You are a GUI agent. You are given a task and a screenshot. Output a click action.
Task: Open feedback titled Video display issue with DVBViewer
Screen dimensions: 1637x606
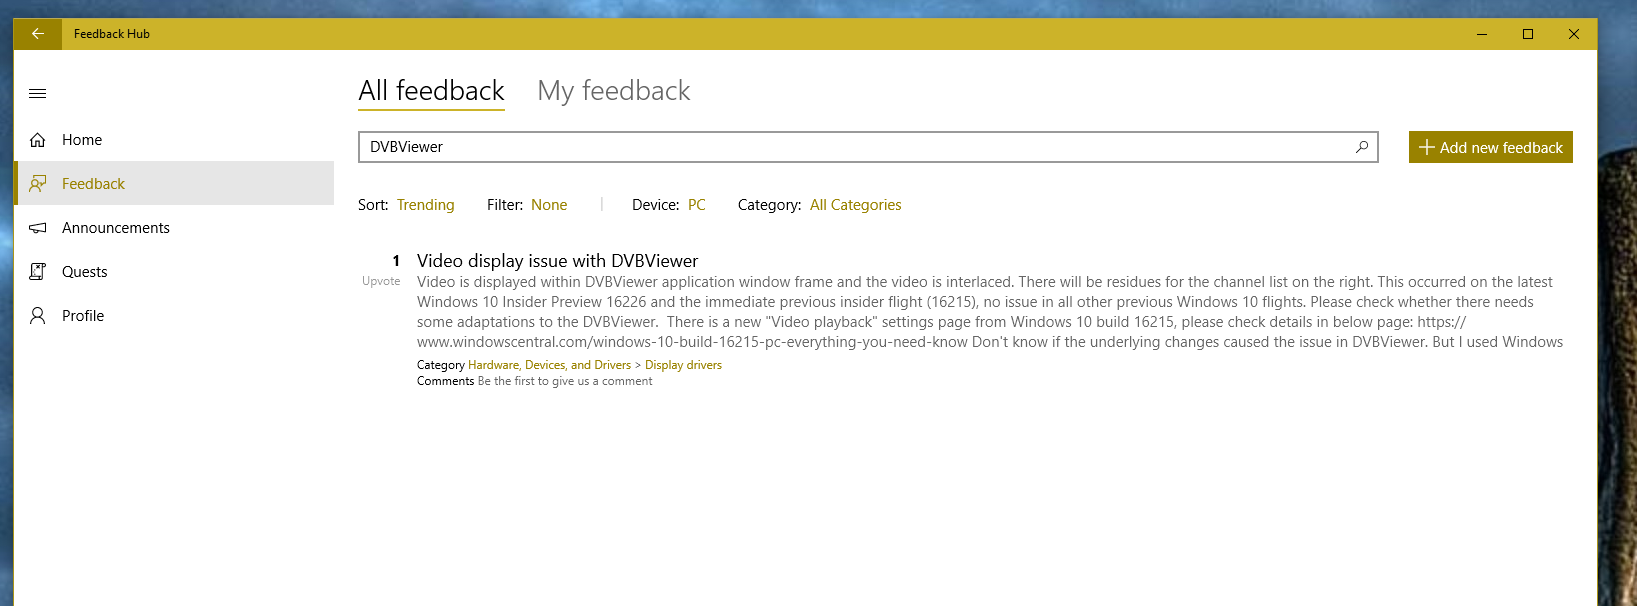558,261
